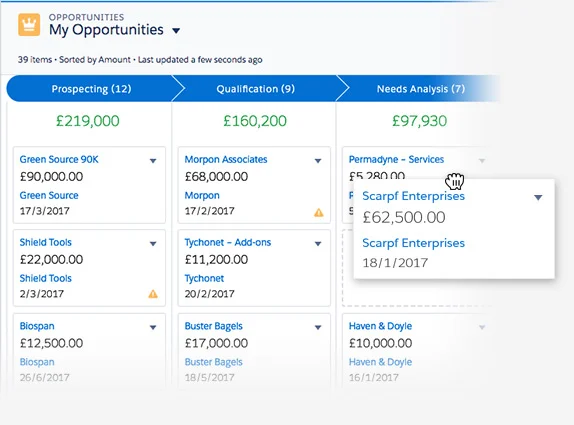This screenshot has height=425, width=574.
Task: Open the Haven & Doyle opportunity title
Action: click(380, 326)
